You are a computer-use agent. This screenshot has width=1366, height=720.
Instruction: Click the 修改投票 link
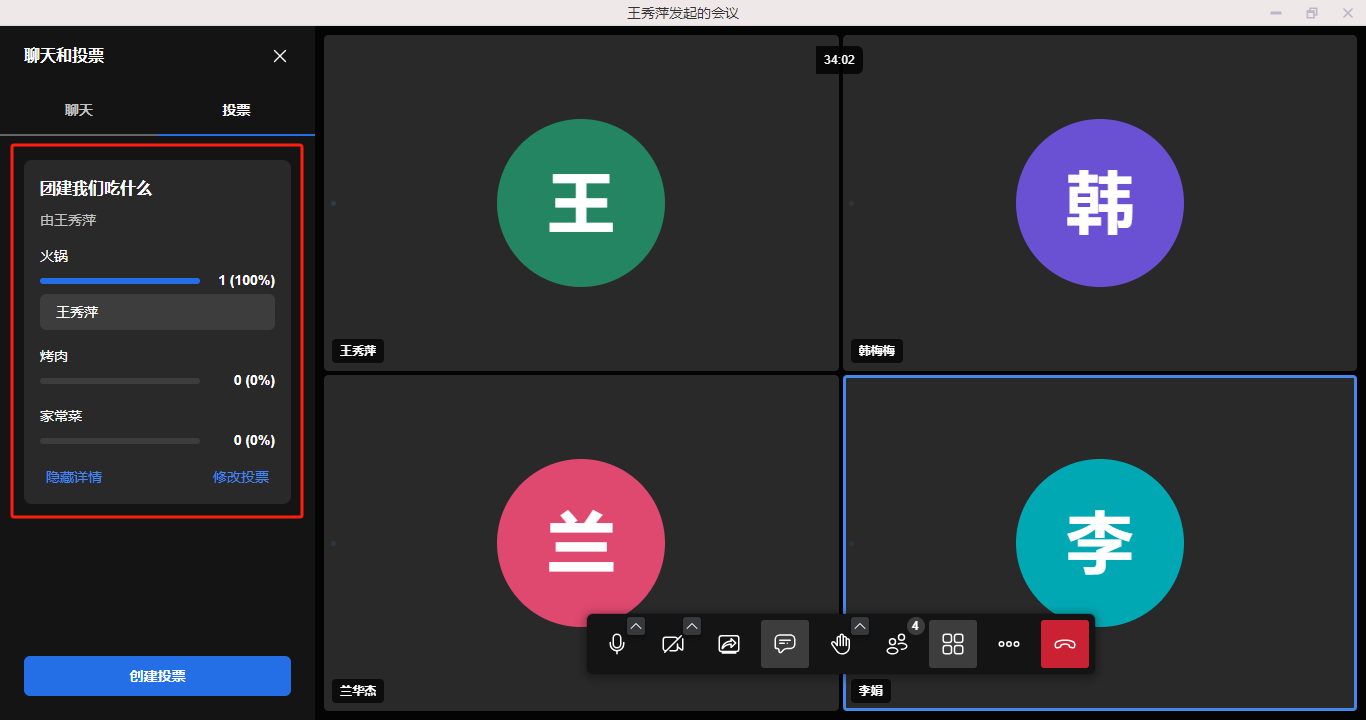pyautogui.click(x=241, y=477)
